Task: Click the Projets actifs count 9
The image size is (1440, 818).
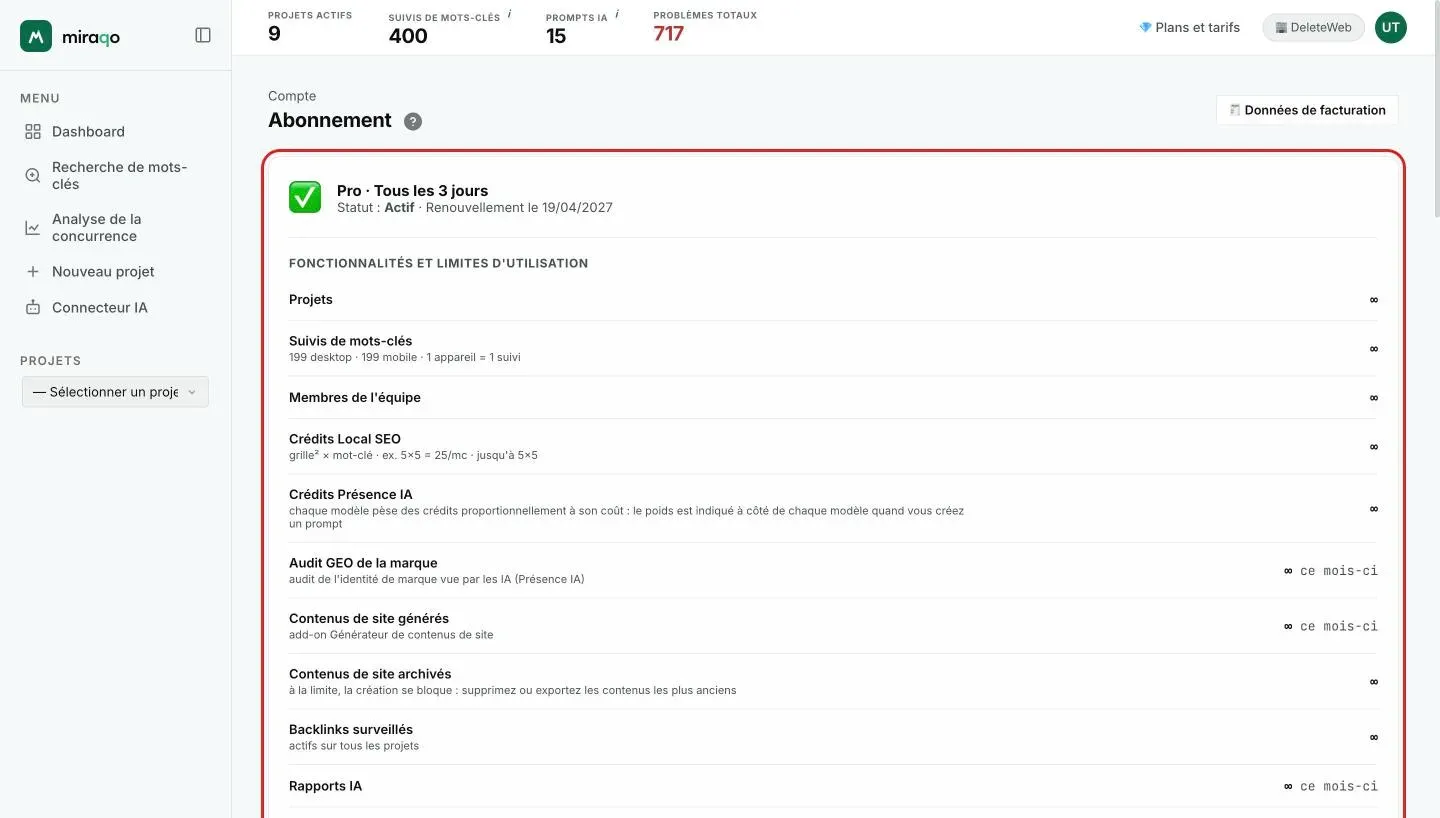Action: coord(274,34)
